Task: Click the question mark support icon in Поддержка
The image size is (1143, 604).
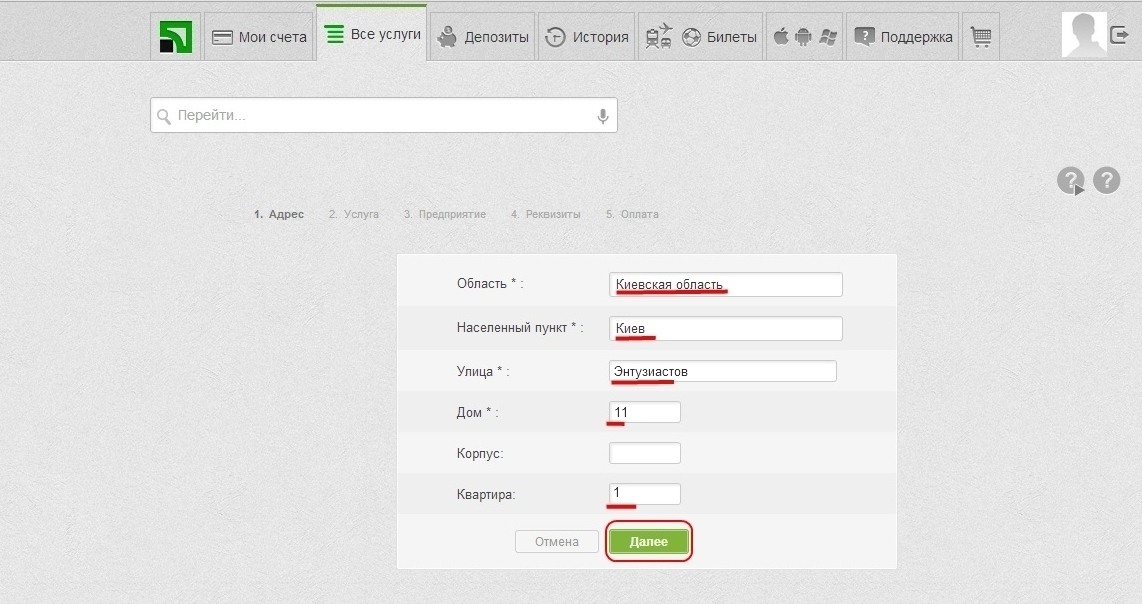Action: click(864, 36)
